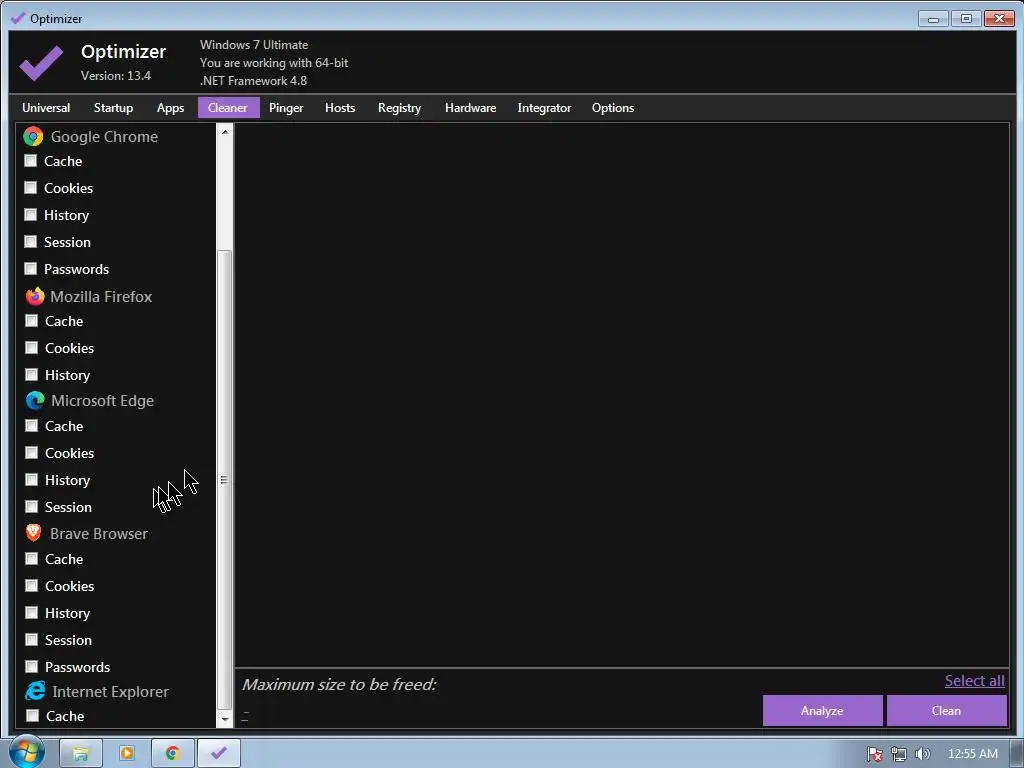Toggle Brave Browser Session checkbox
The height and width of the screenshot is (768, 1024).
tap(31, 639)
